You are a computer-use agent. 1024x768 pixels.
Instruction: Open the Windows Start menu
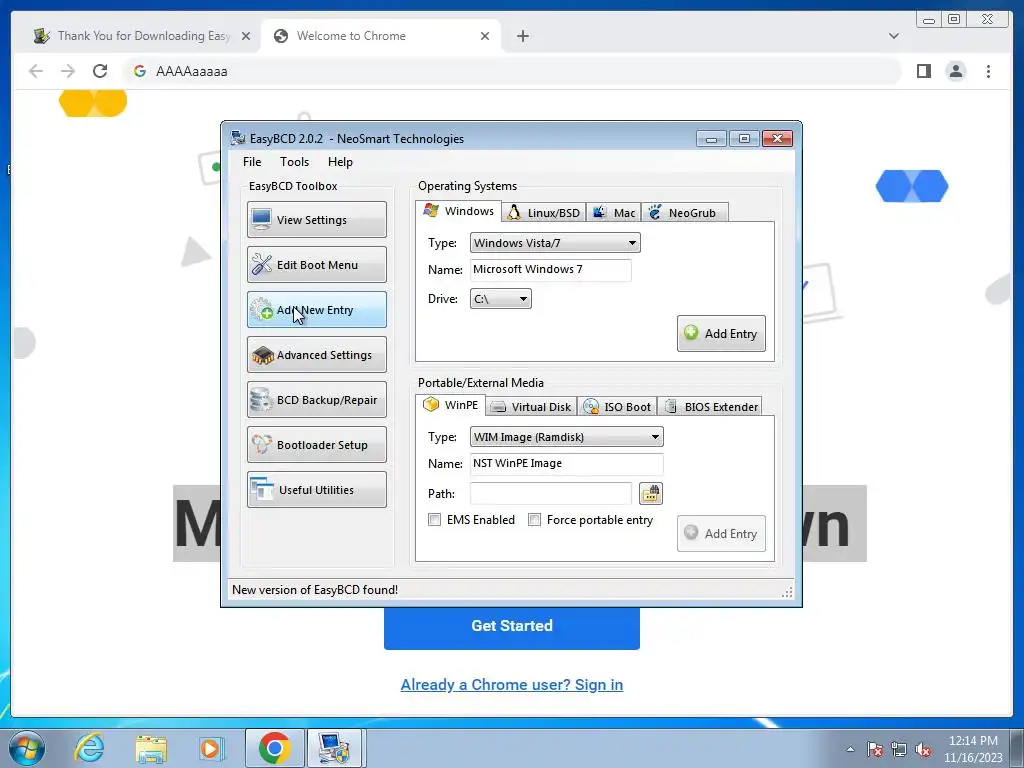[26, 748]
